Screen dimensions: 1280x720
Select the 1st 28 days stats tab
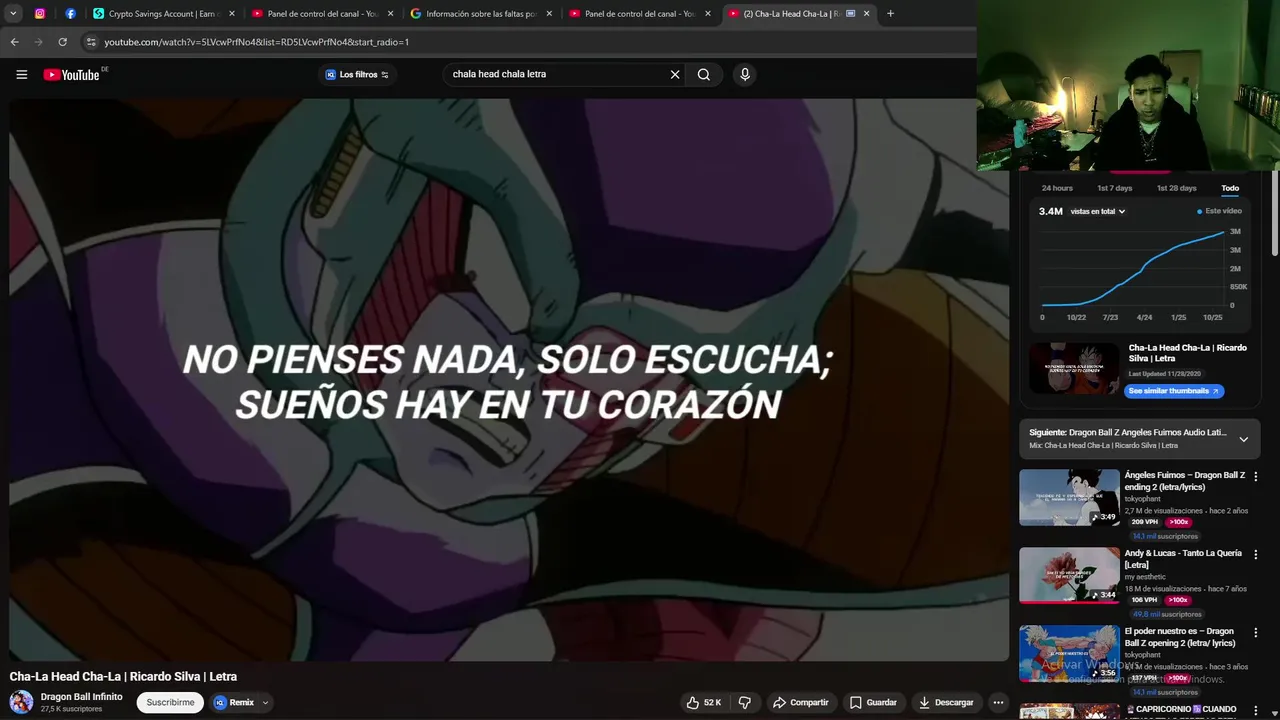pyautogui.click(x=1177, y=188)
